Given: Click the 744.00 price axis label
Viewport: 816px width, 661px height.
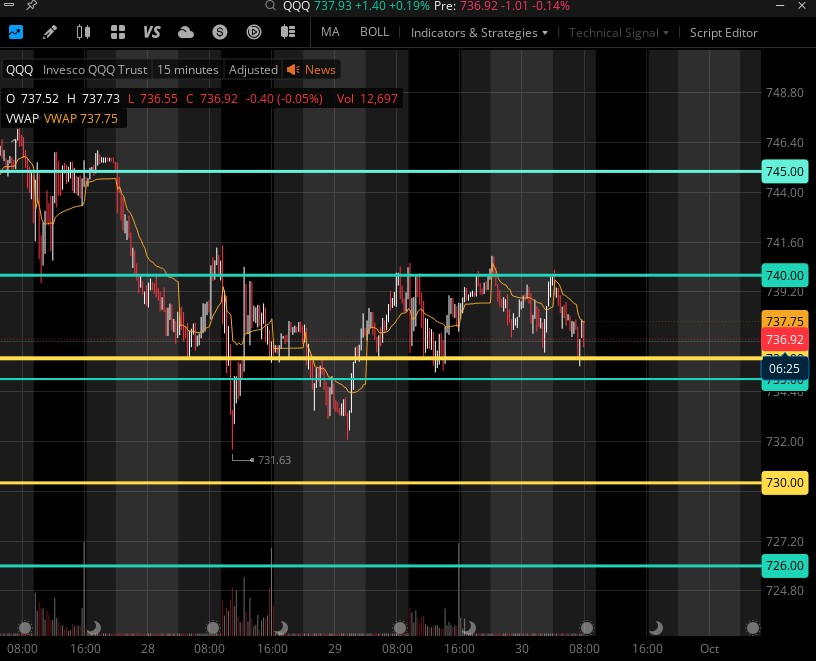Looking at the screenshot, I should pyautogui.click(x=785, y=193).
